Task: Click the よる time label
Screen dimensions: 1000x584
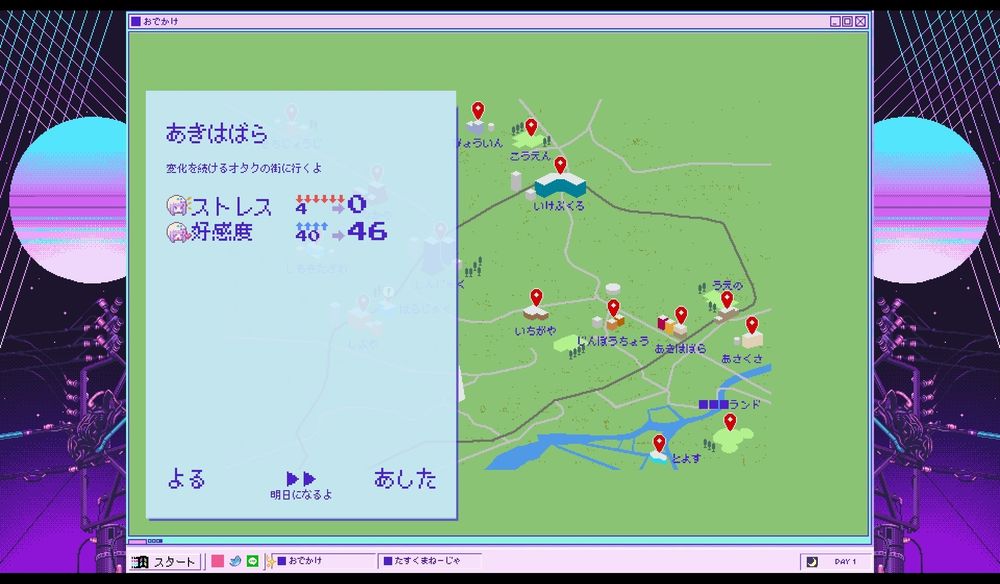Action: (x=186, y=479)
